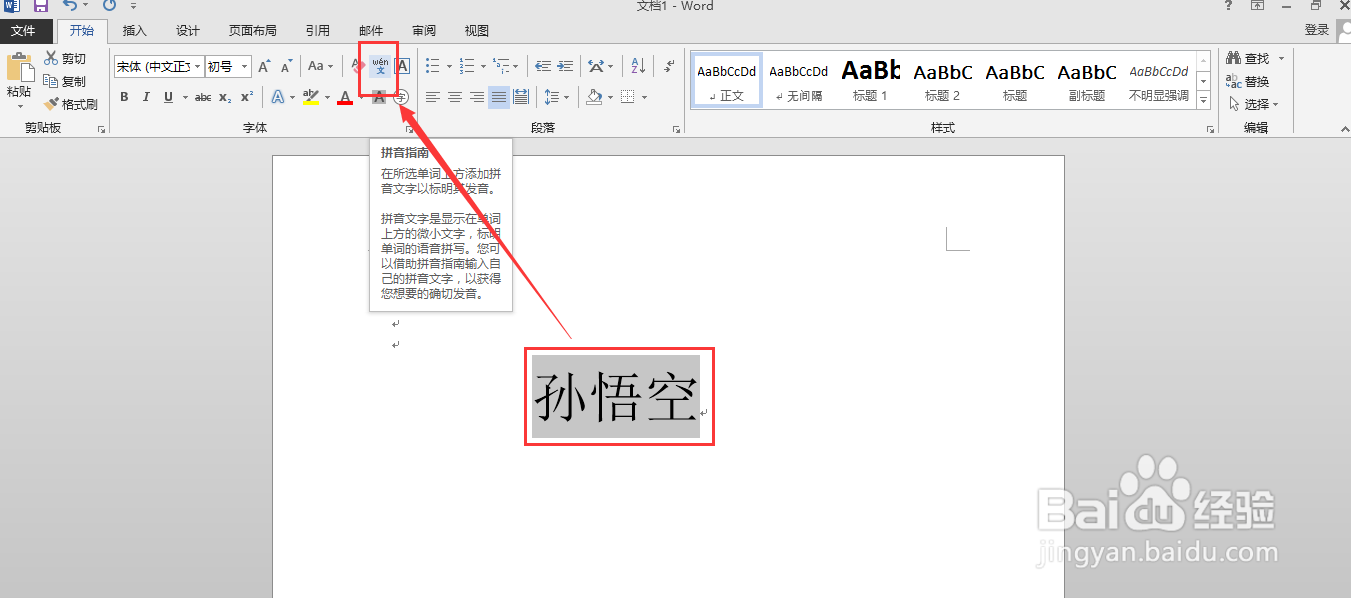The width and height of the screenshot is (1351, 598).
Task: Click the Replace (替换) button
Action: click(x=1248, y=82)
